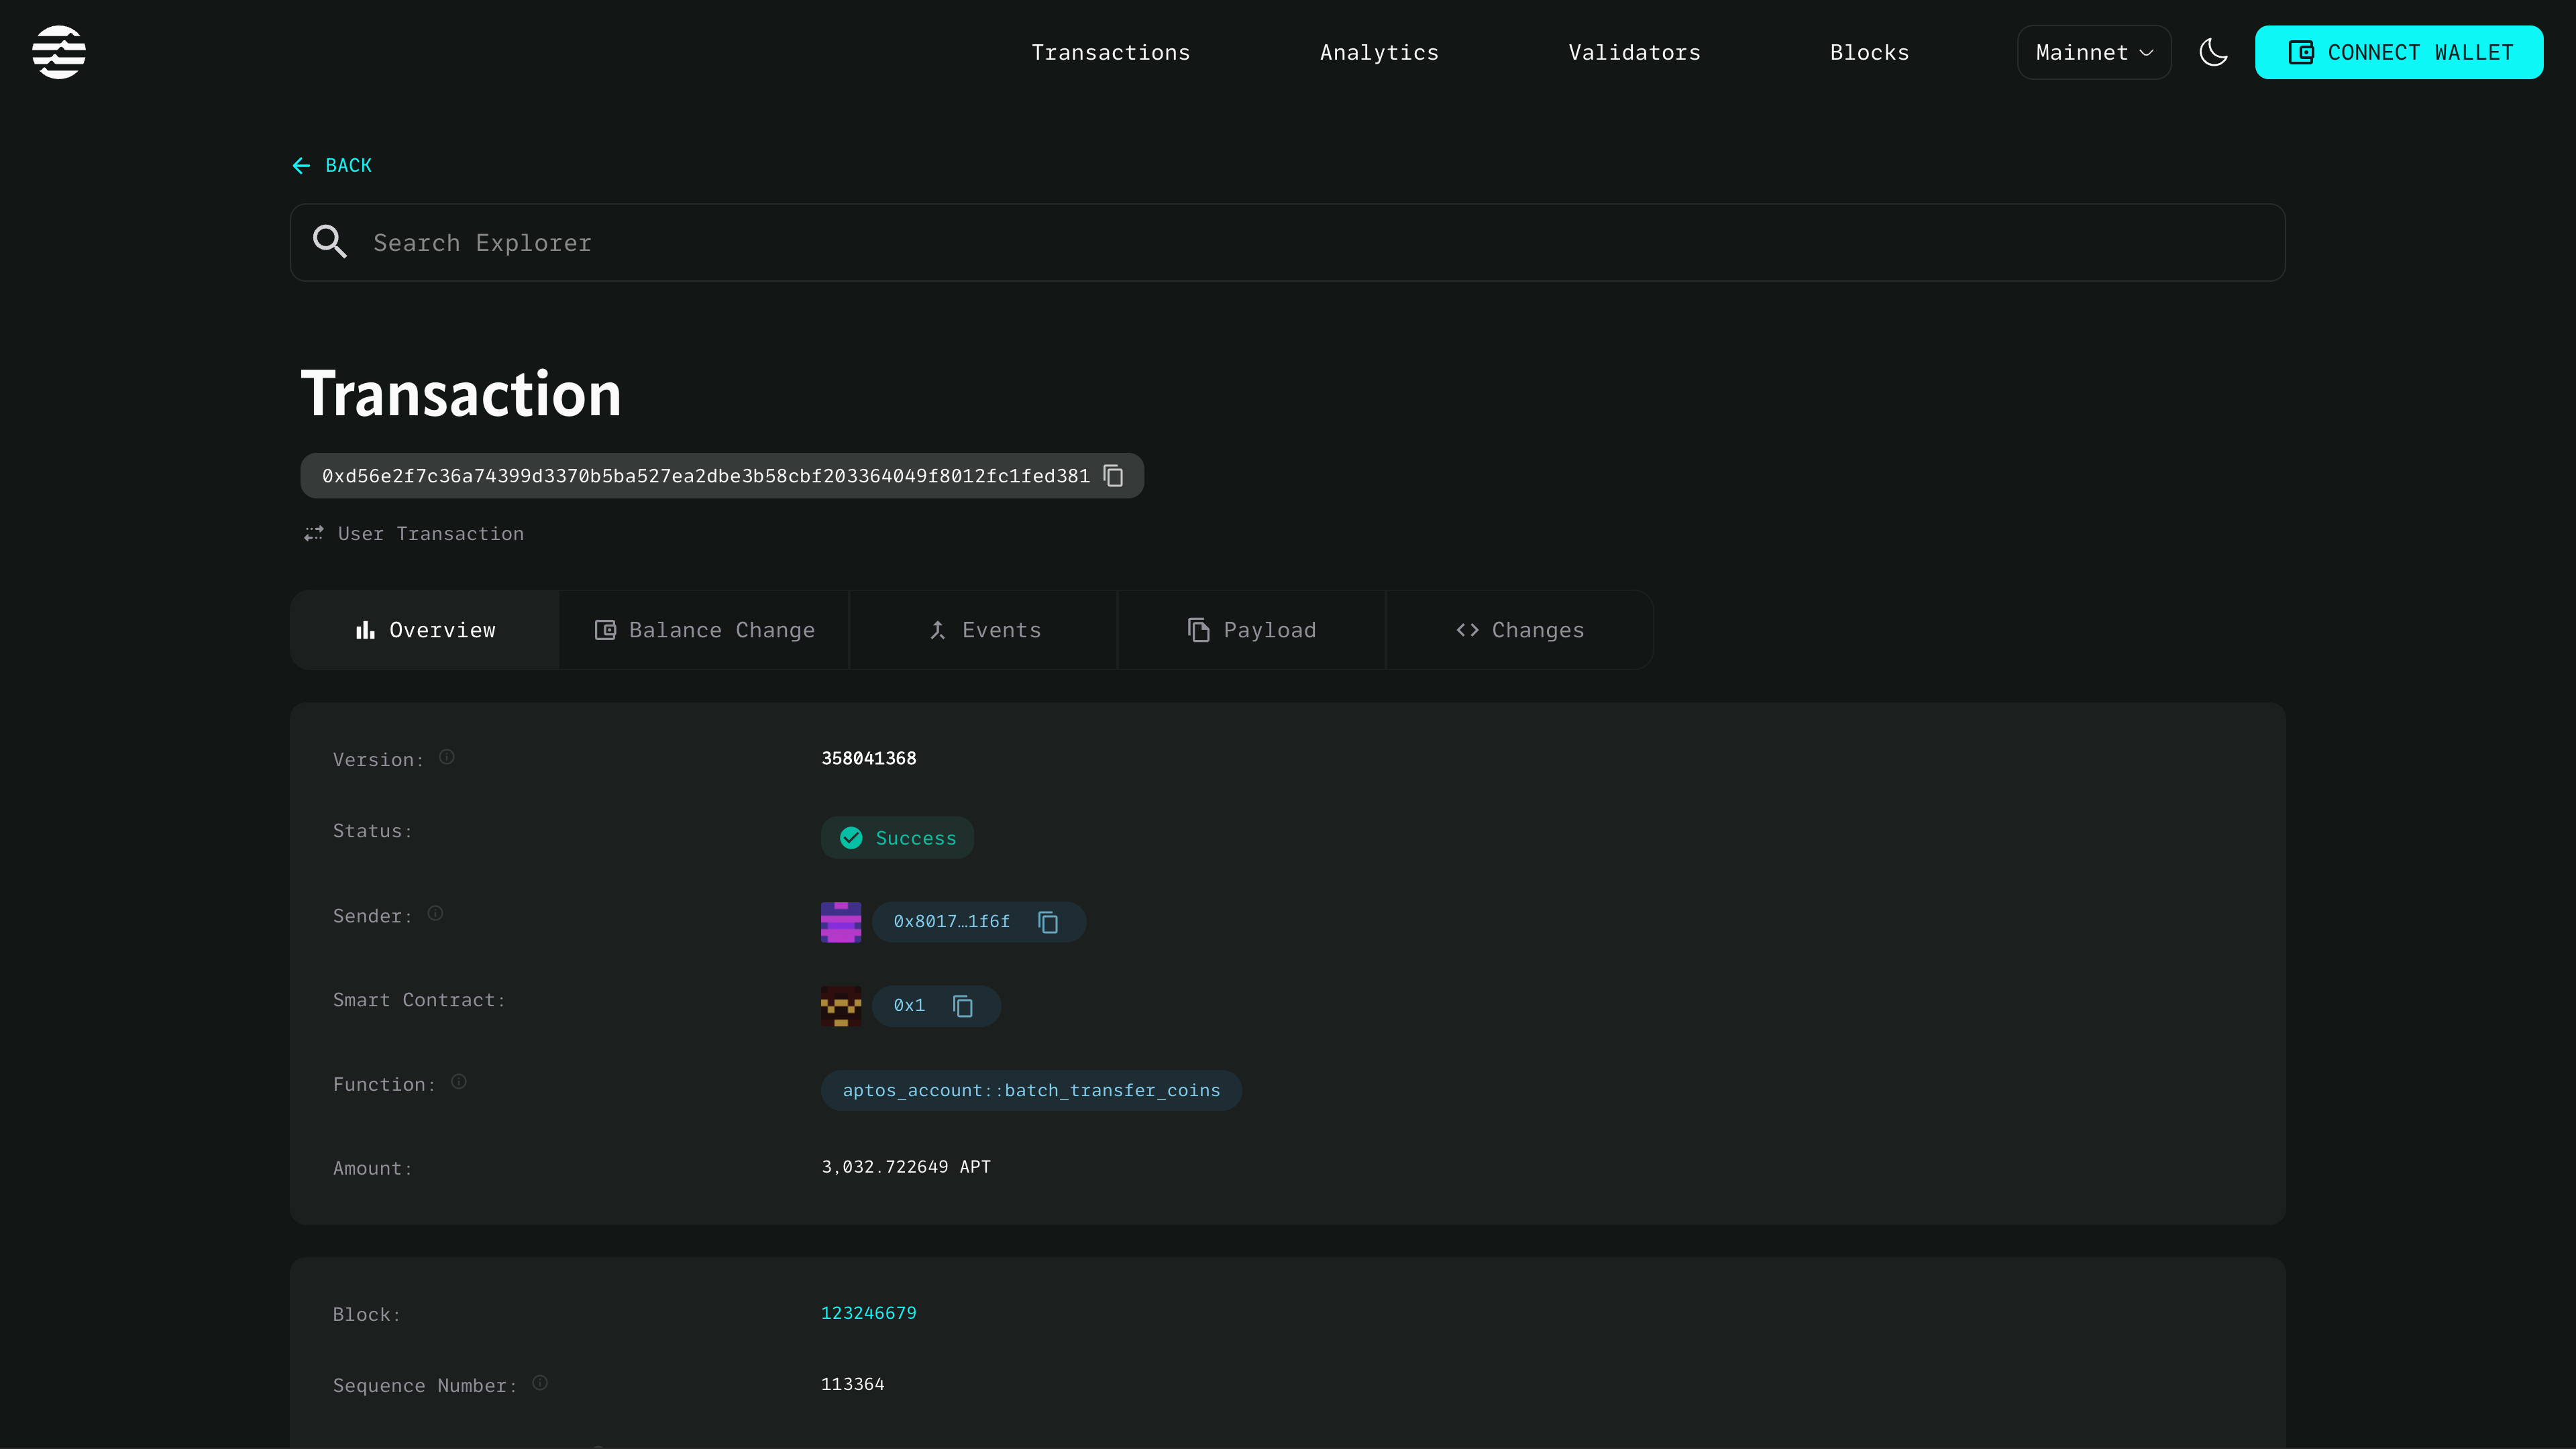
Task: Copy the sender address 0x8017…1f6f
Action: 1048,922
